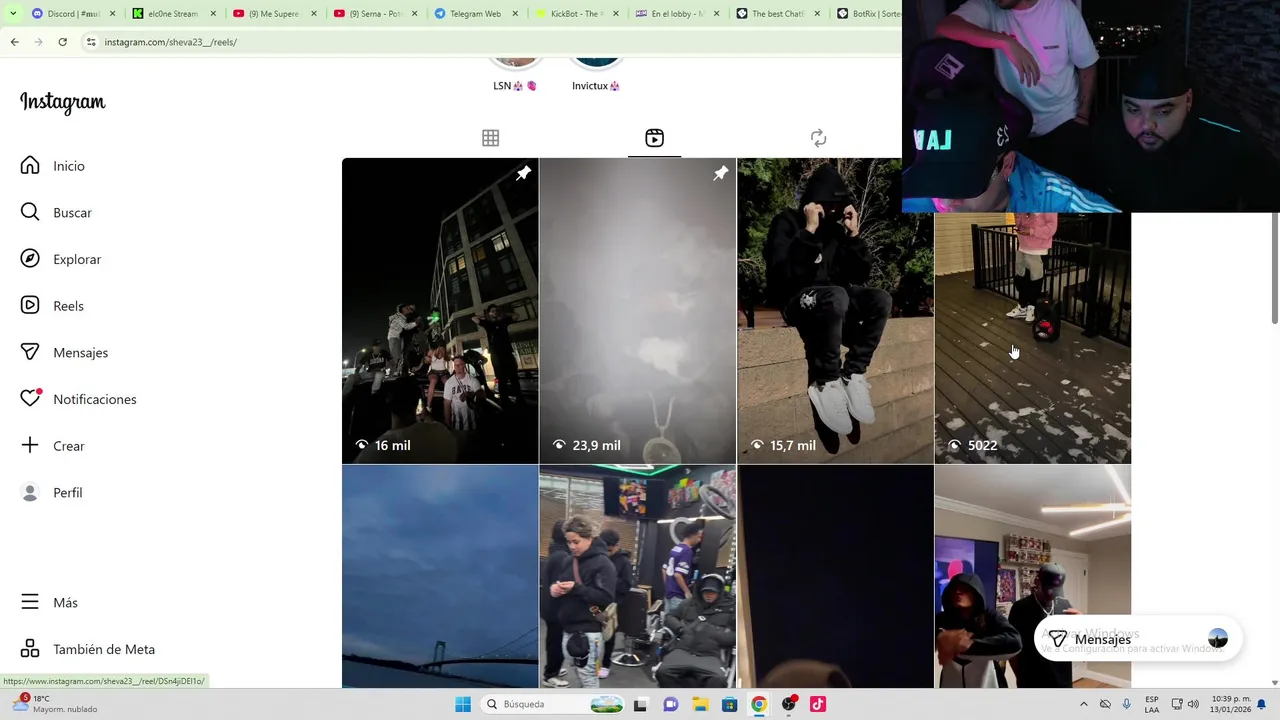This screenshot has width=1280, height=720.
Task: Open reel with 5022 views
Action: (1032, 338)
